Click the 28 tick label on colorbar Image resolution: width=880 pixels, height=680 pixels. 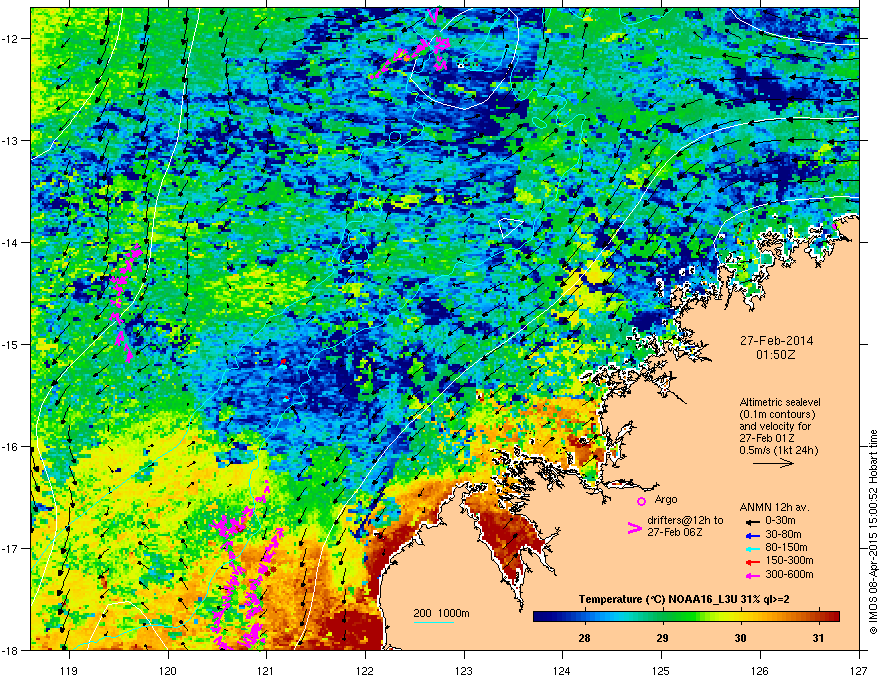[x=584, y=638]
